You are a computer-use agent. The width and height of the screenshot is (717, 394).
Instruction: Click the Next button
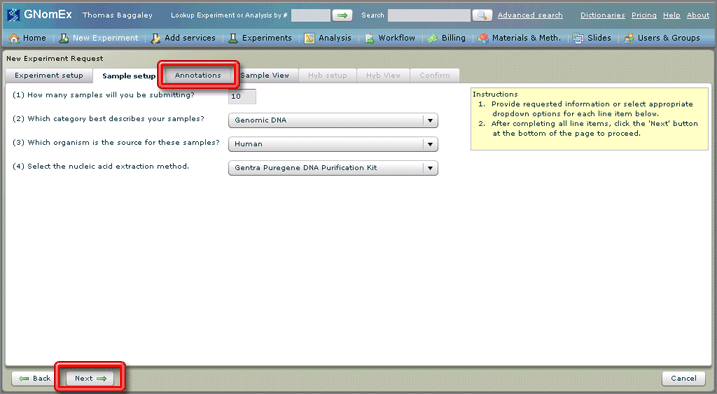point(90,378)
